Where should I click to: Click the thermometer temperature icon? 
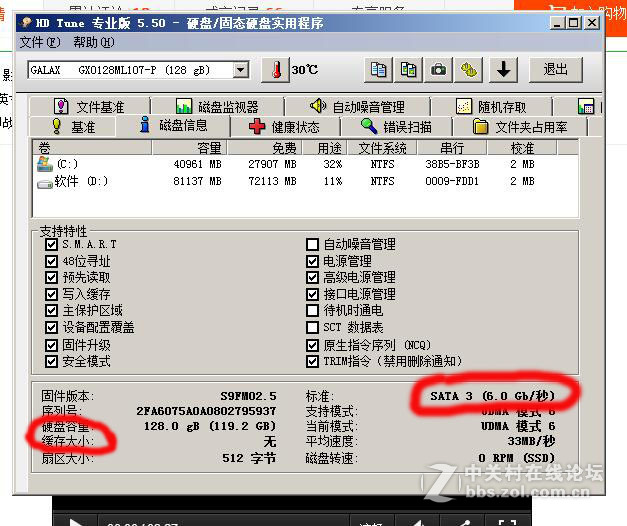pyautogui.click(x=276, y=70)
